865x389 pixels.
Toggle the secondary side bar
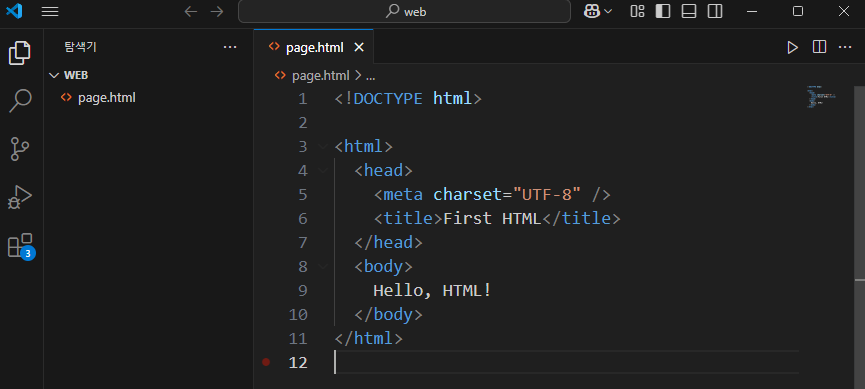(715, 11)
